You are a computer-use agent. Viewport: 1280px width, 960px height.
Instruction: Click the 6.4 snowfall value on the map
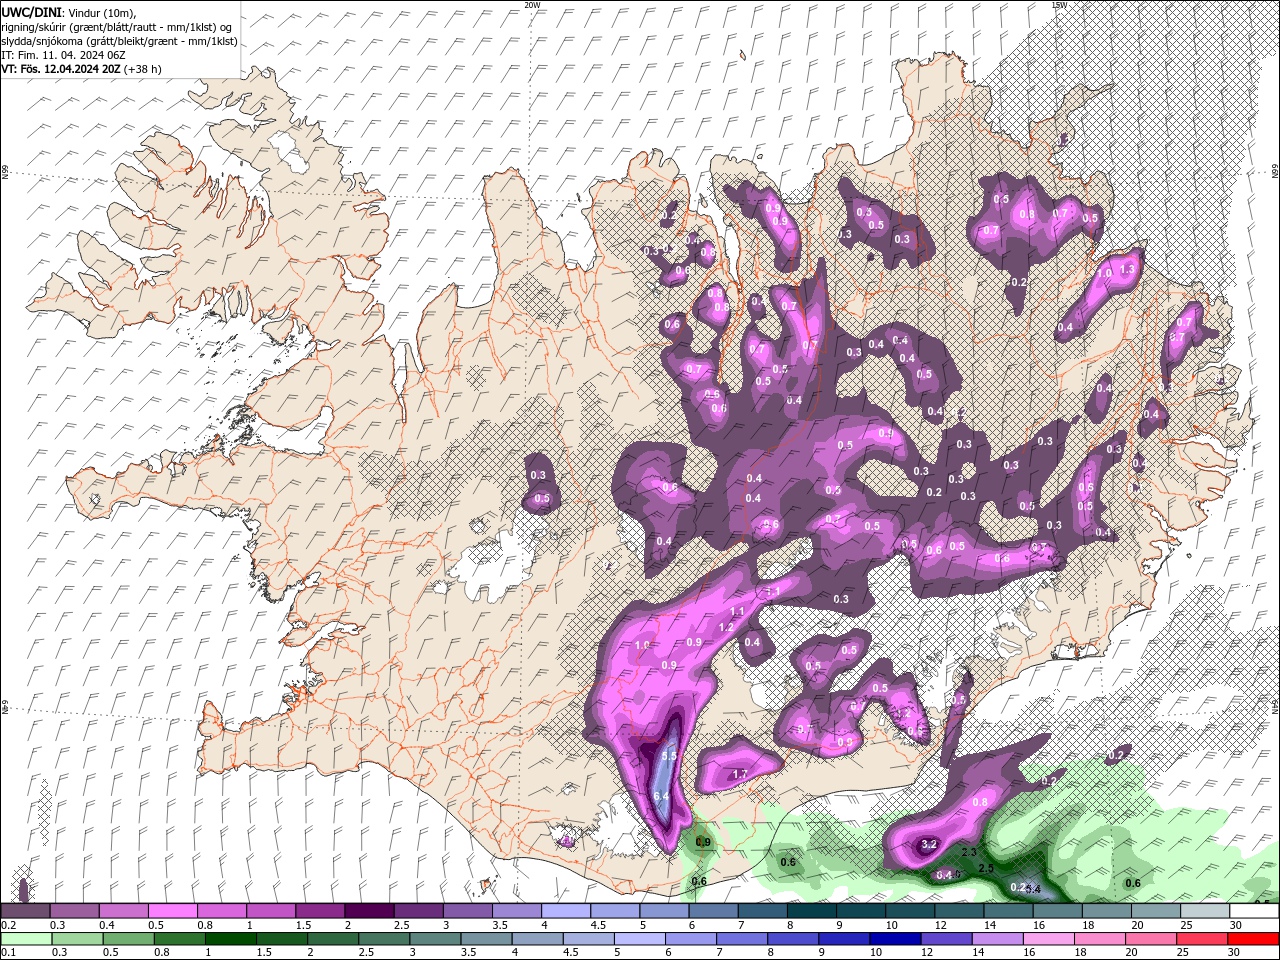(661, 796)
